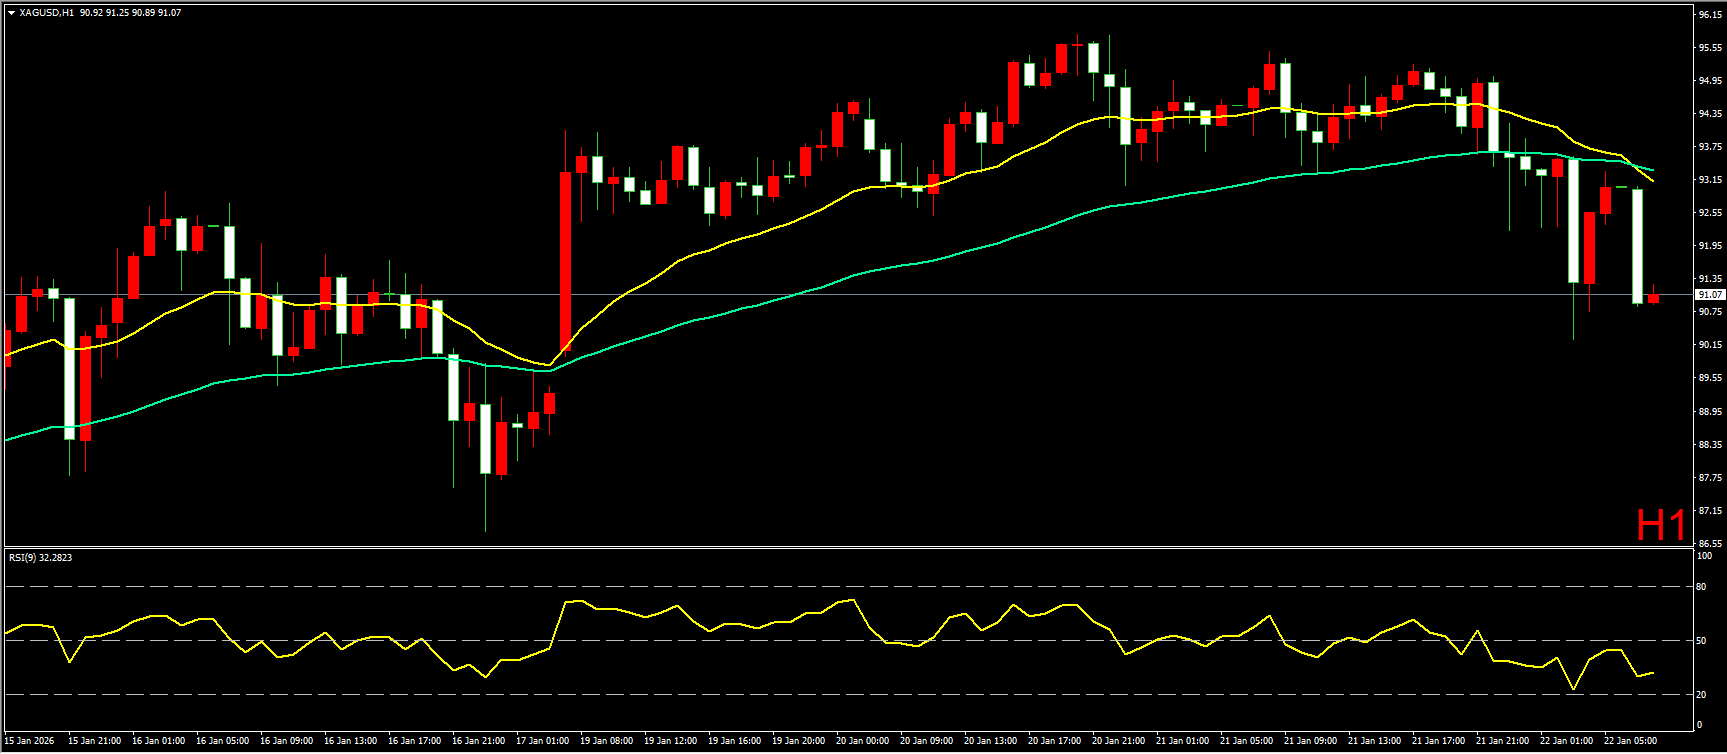Click the 15 Jan 2026 date label
1727x754 pixels.
point(30,741)
